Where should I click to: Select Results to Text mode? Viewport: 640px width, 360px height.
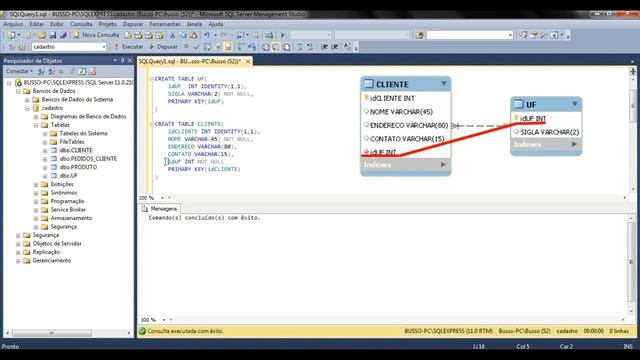266,47
